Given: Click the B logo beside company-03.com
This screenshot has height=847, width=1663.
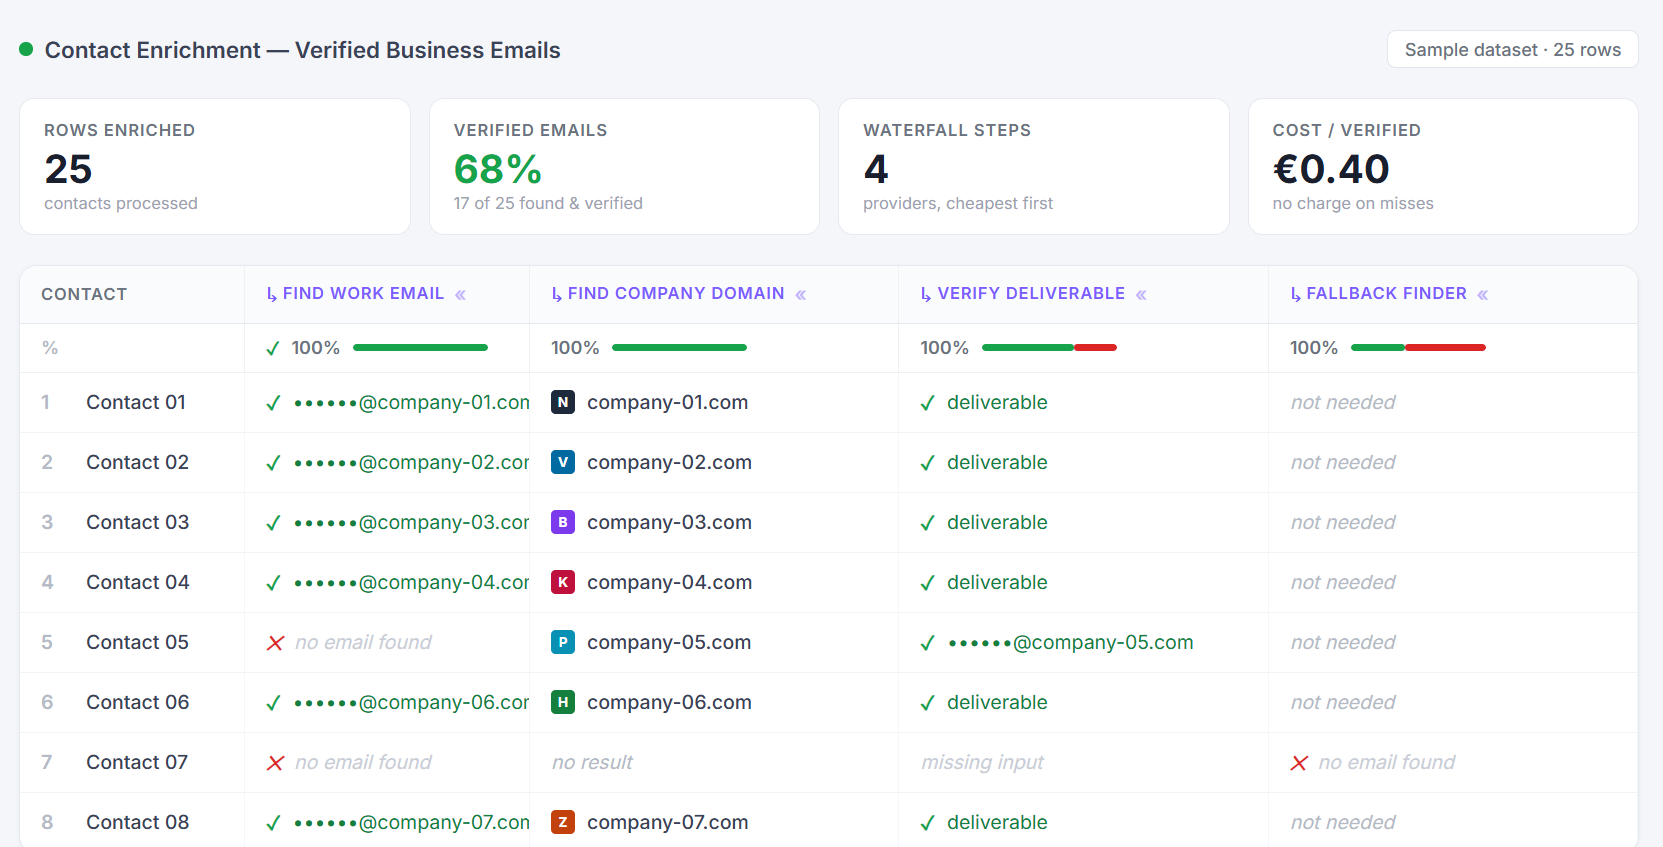Looking at the screenshot, I should click(x=563, y=522).
